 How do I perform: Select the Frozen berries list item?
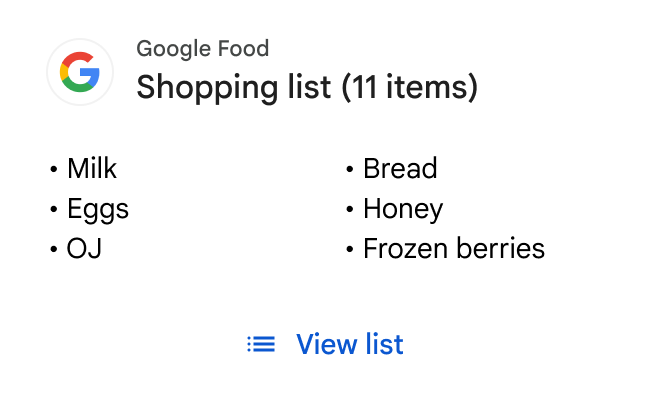453,249
